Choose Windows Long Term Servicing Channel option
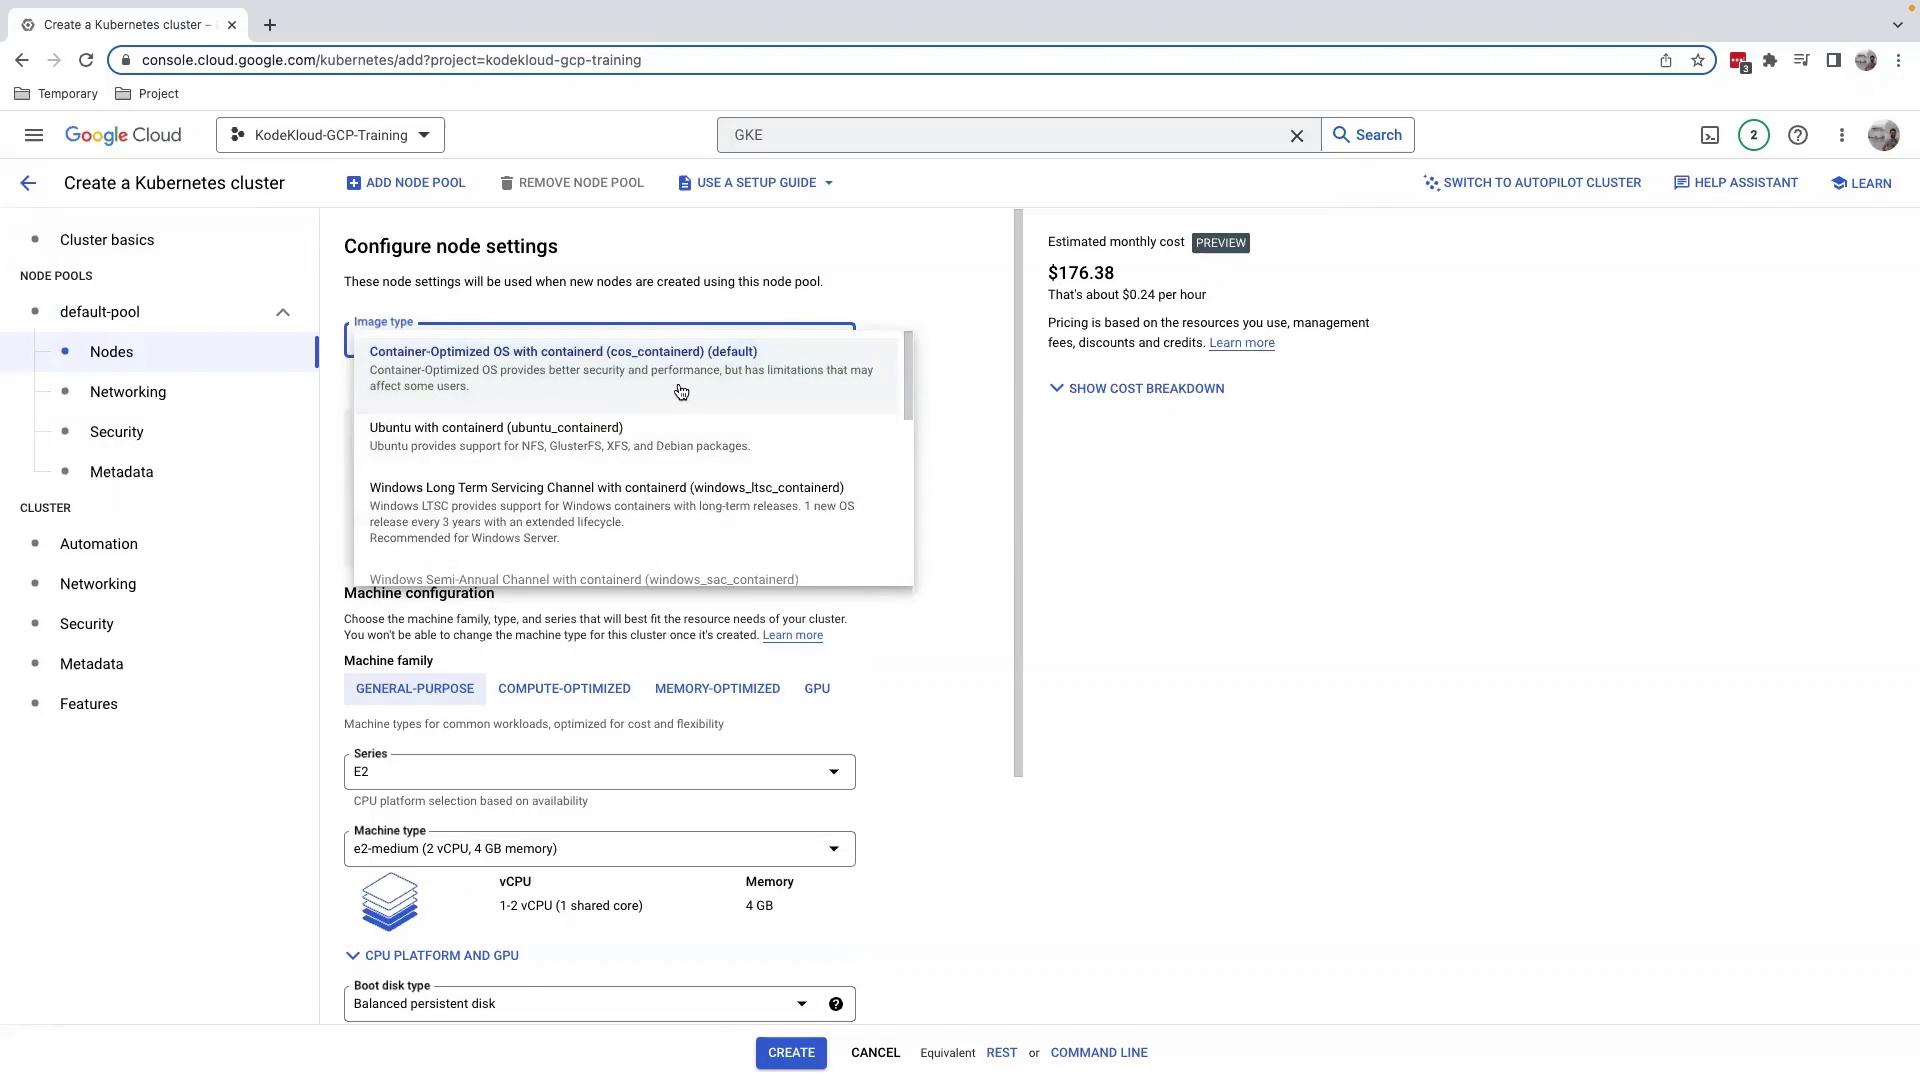Viewport: 1920px width, 1080px height. (606, 488)
